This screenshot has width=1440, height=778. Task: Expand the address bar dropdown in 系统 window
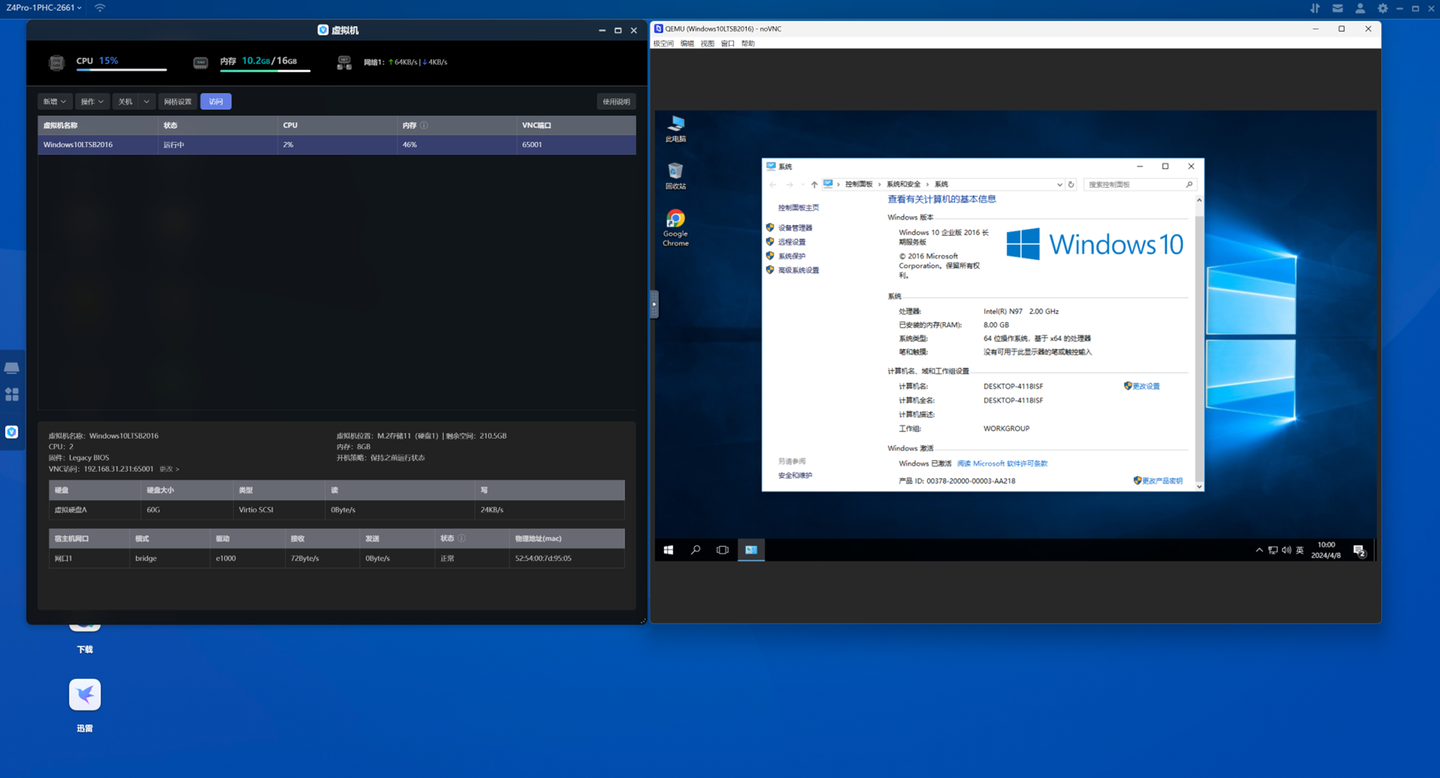point(1060,184)
